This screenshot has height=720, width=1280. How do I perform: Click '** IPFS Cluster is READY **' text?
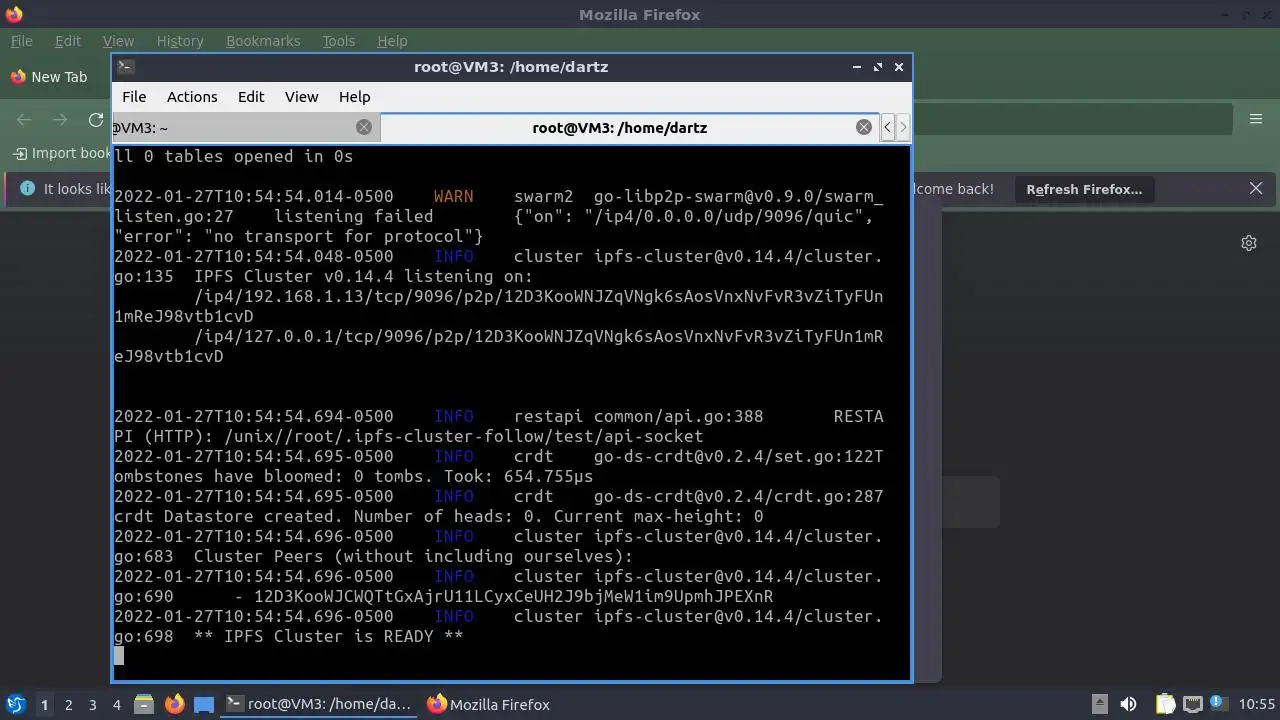click(x=329, y=636)
